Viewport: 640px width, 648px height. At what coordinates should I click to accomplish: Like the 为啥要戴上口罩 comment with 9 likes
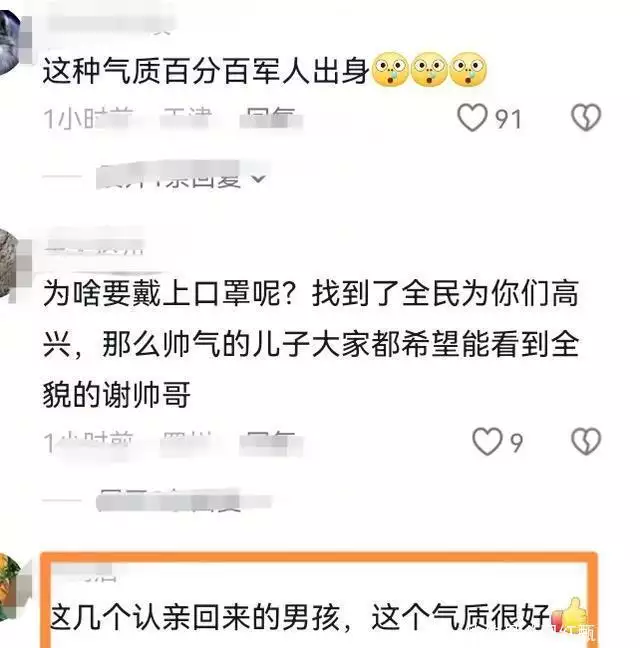click(488, 442)
